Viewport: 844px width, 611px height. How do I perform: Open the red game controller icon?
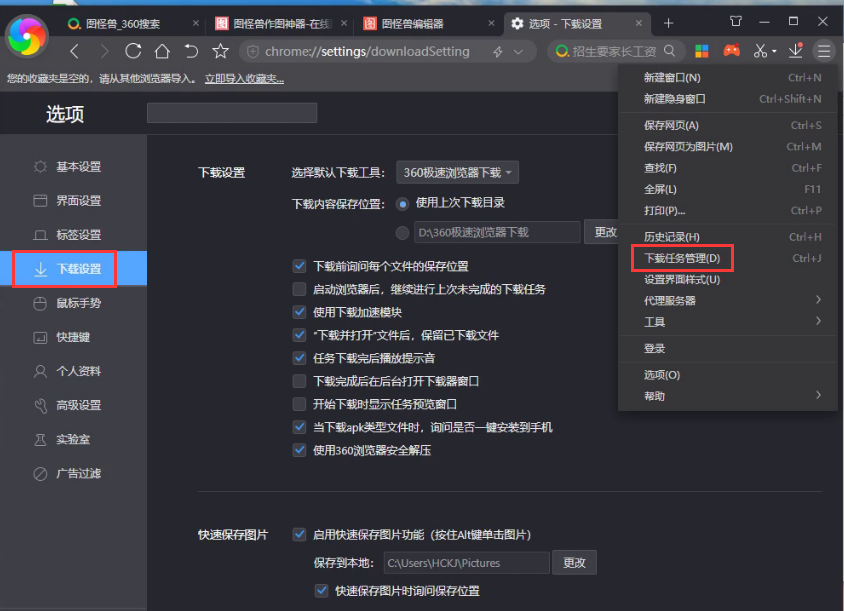point(731,51)
